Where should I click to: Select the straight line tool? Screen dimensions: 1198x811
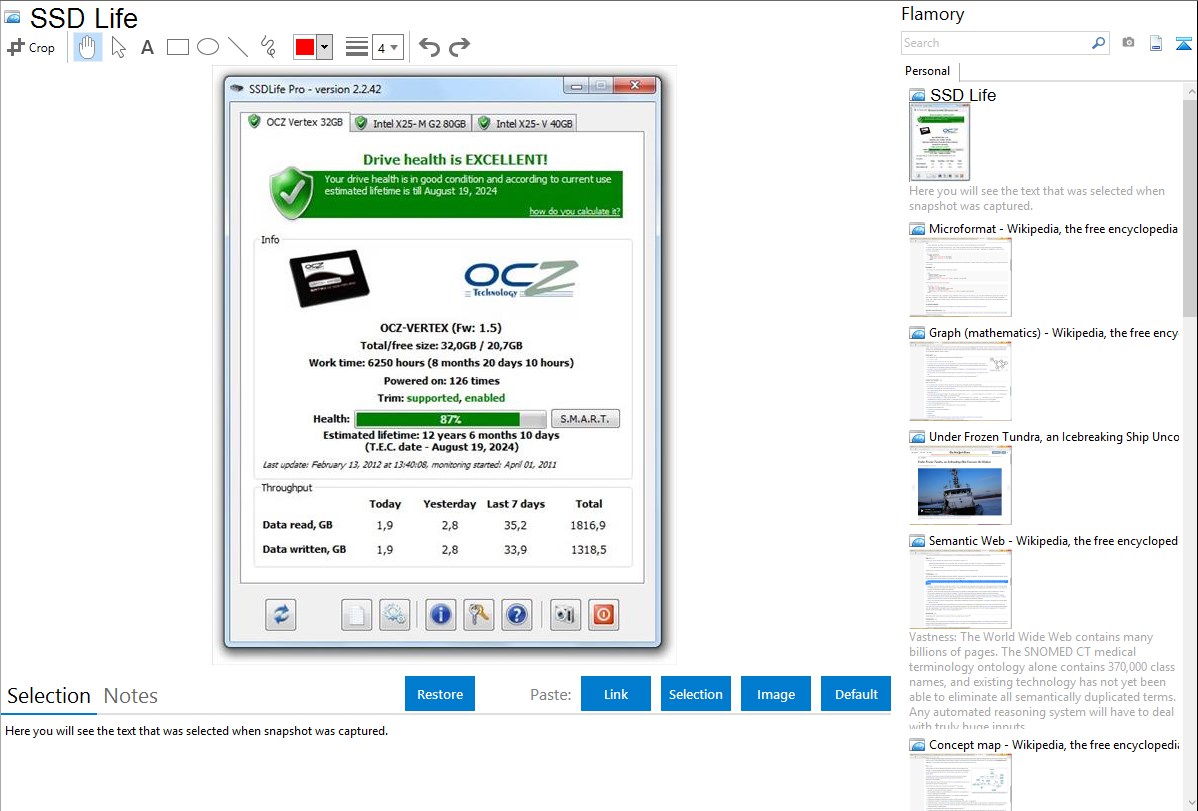[238, 47]
